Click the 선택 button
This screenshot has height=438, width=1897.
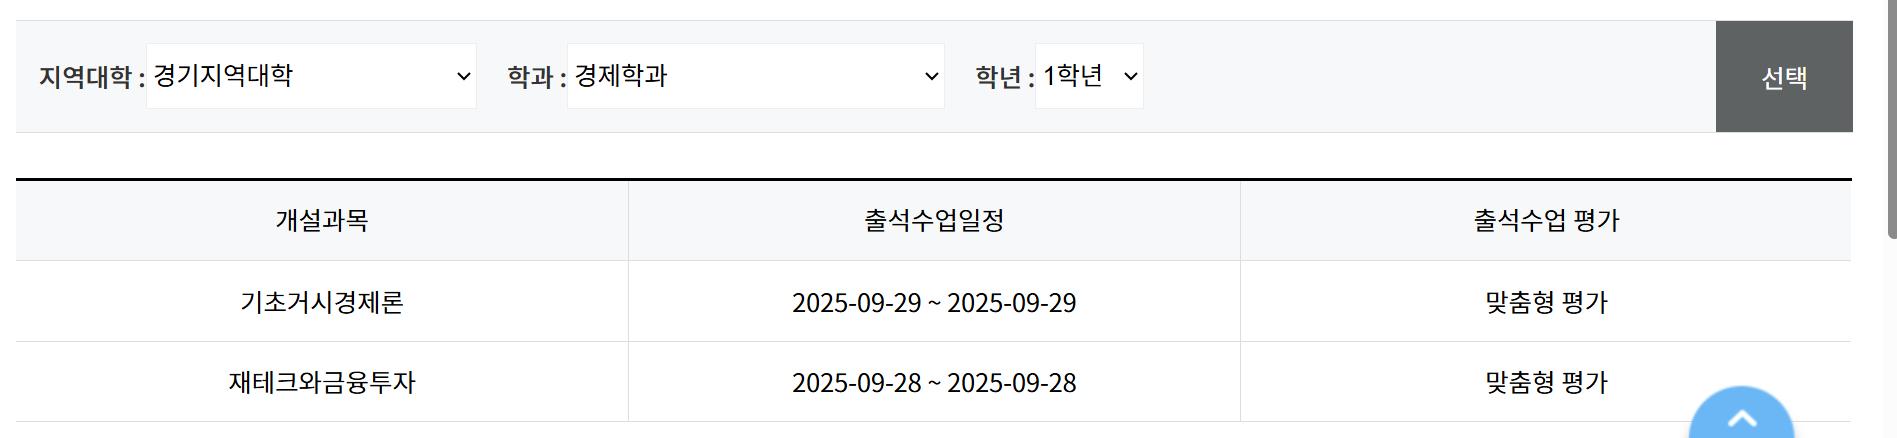coord(1784,77)
